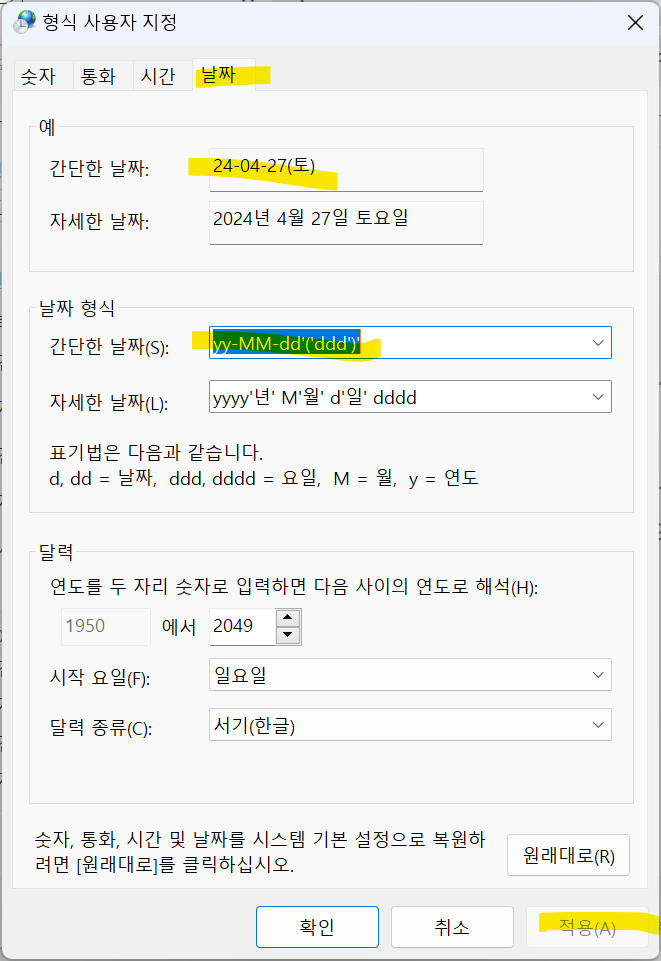The width and height of the screenshot is (661, 961).
Task: Click the notation legend line d, dd = 날짜
Action: [x=263, y=478]
